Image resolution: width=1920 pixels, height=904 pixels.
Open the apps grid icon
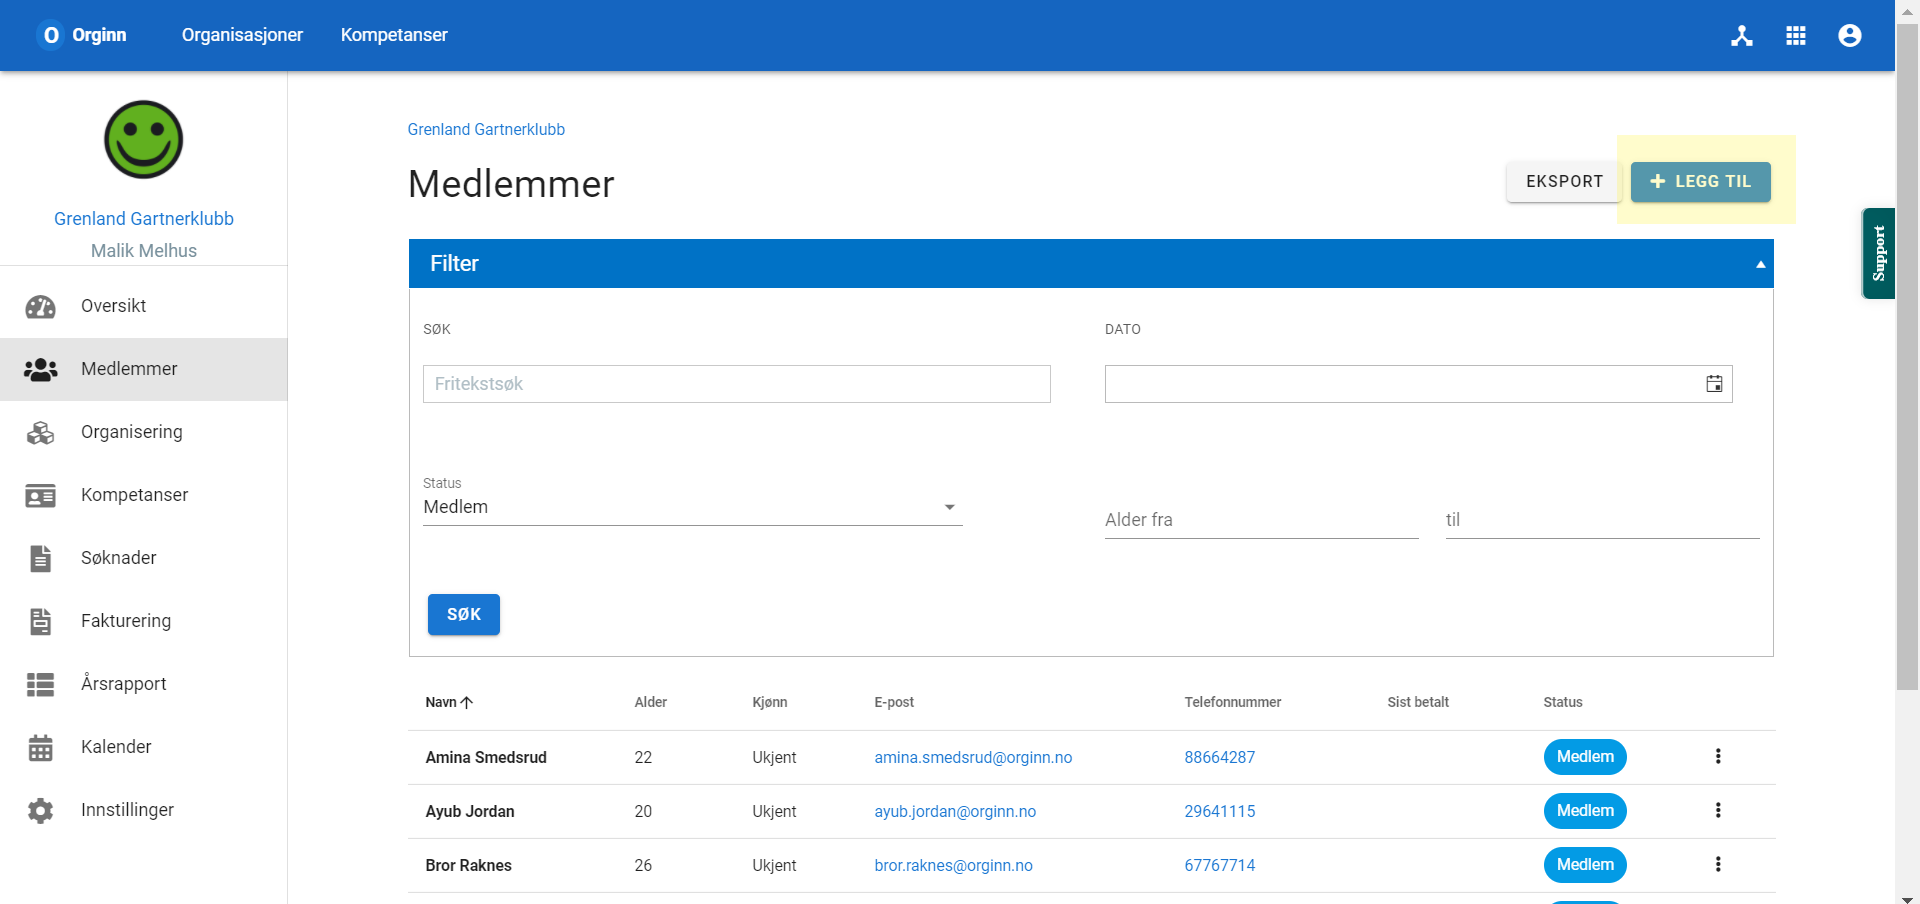pyautogui.click(x=1796, y=36)
